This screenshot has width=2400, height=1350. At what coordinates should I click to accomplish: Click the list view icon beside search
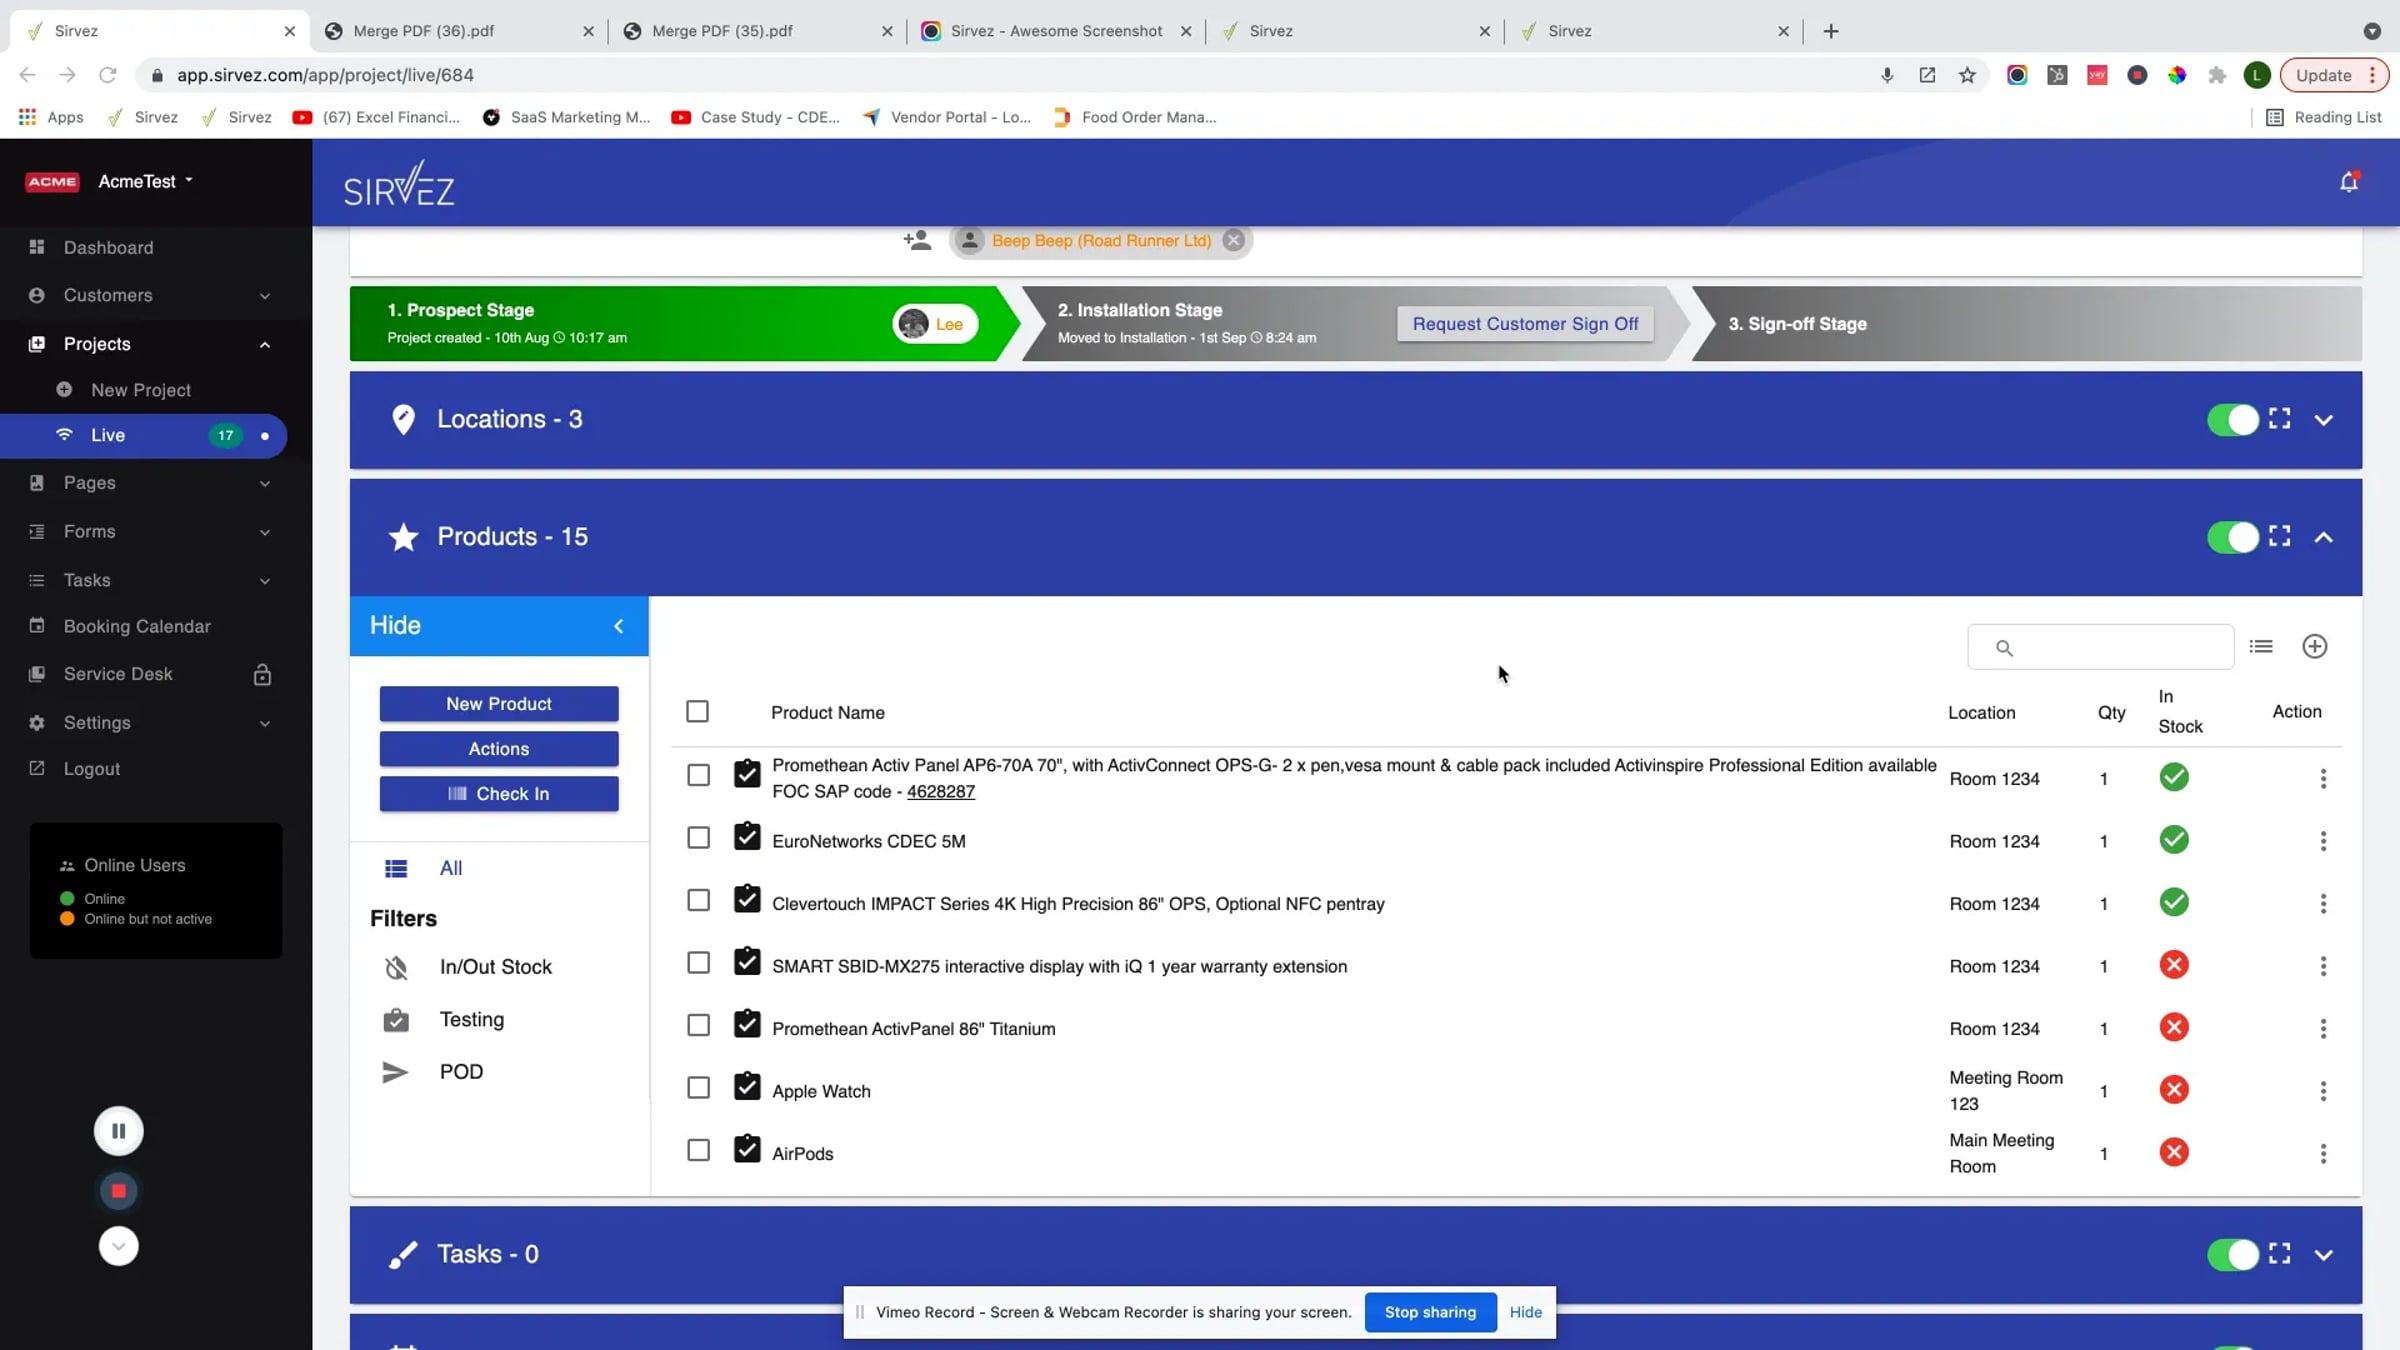click(x=2261, y=646)
